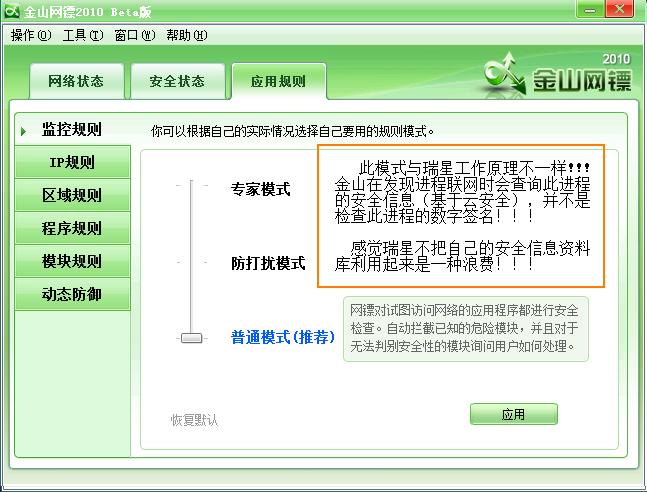Click the slider handle at 普通模式
Screen dimensions: 647x492
[x=191, y=338]
